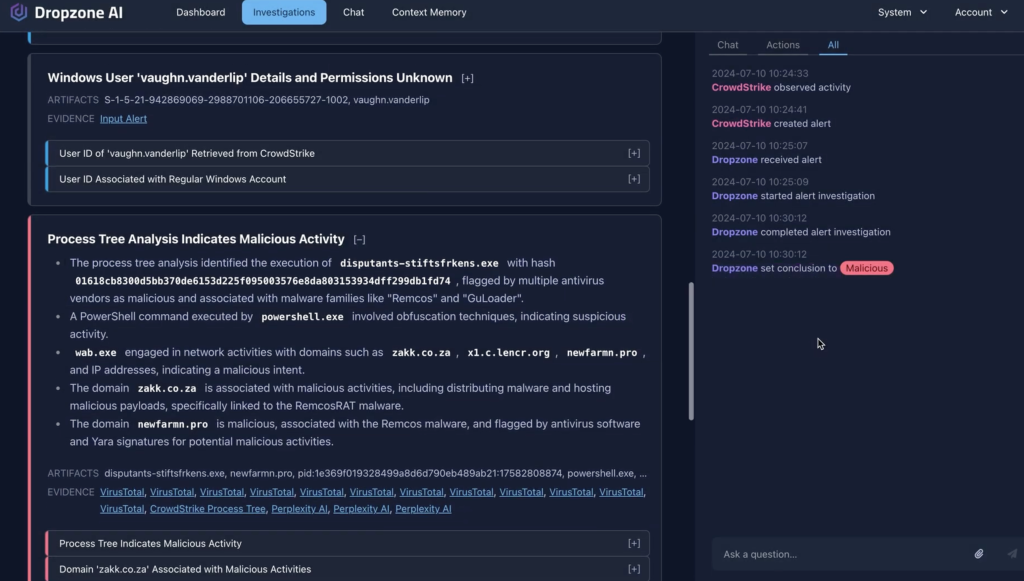Screen dimensions: 1024x581
Task: Expand the Windows User 'vaughn.vanderlip' section
Action: (468, 78)
